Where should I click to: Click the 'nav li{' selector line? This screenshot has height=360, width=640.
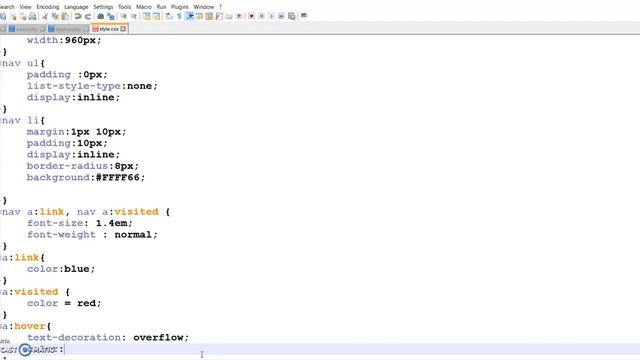click(x=23, y=120)
